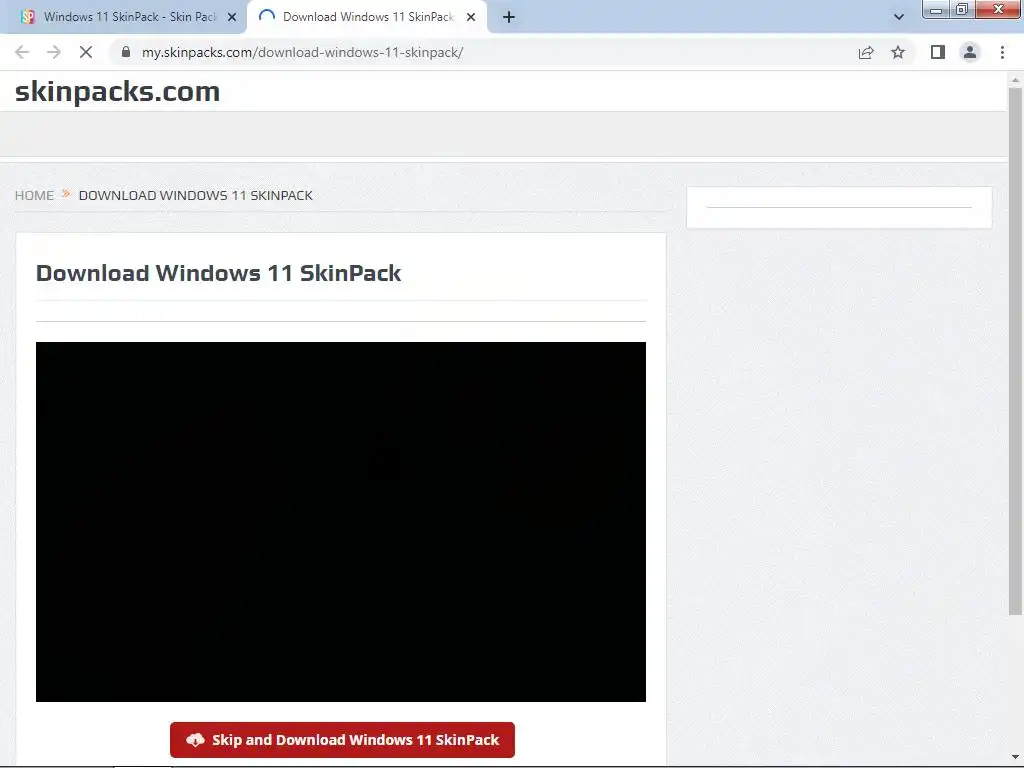Follow the HOME breadcrumb link

[35, 195]
